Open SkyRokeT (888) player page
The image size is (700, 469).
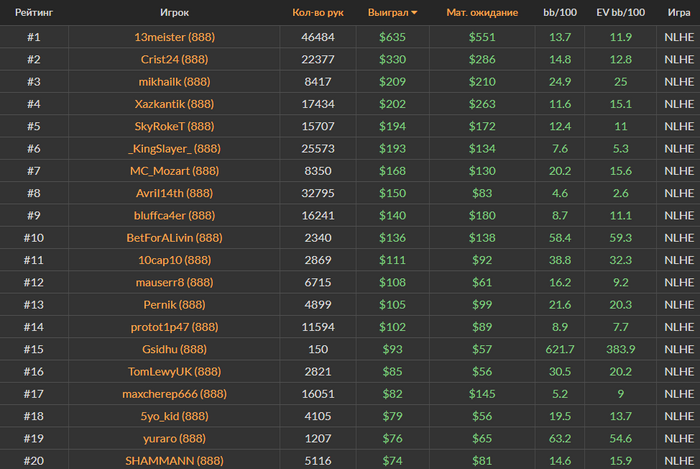click(x=175, y=126)
